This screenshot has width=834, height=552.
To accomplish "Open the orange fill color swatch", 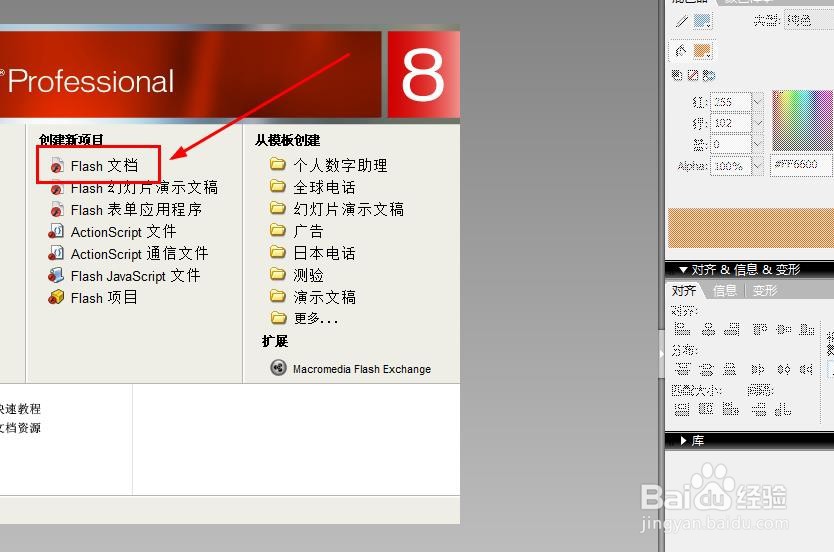I will click(x=703, y=51).
